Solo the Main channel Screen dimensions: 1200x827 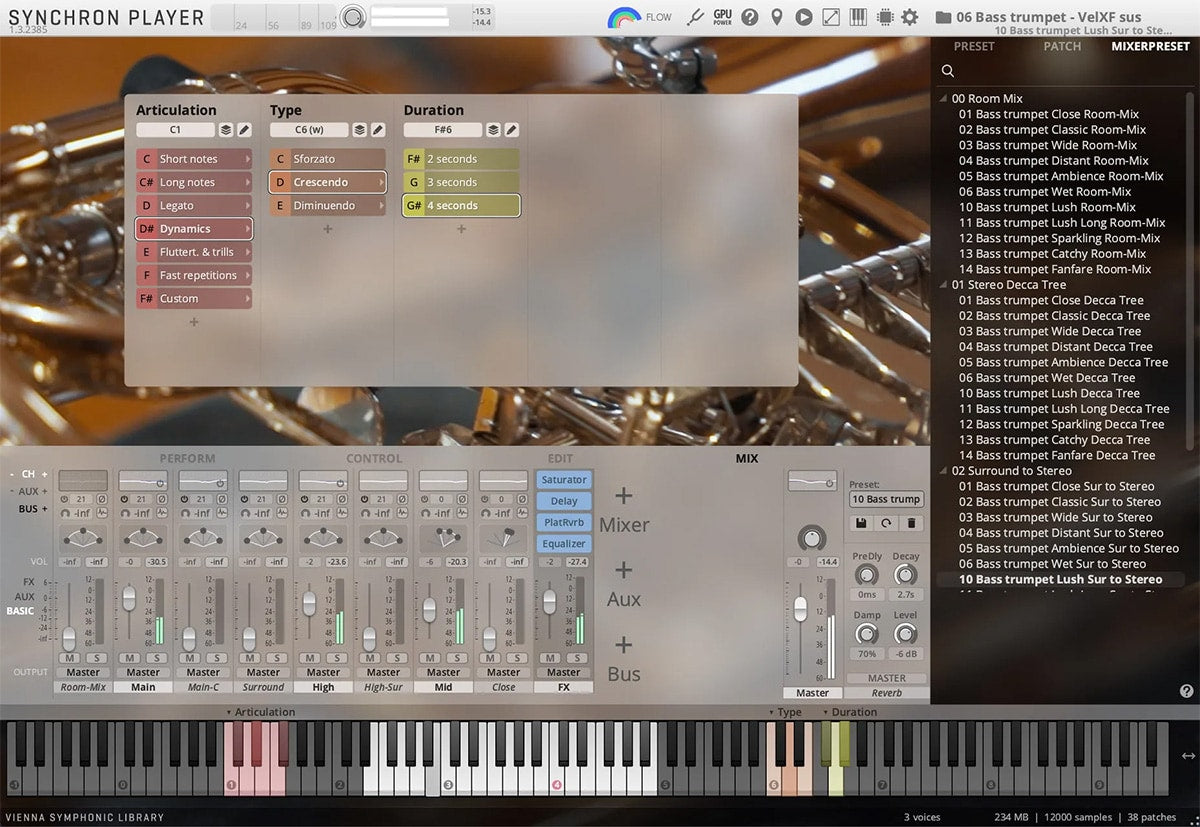(x=157, y=658)
